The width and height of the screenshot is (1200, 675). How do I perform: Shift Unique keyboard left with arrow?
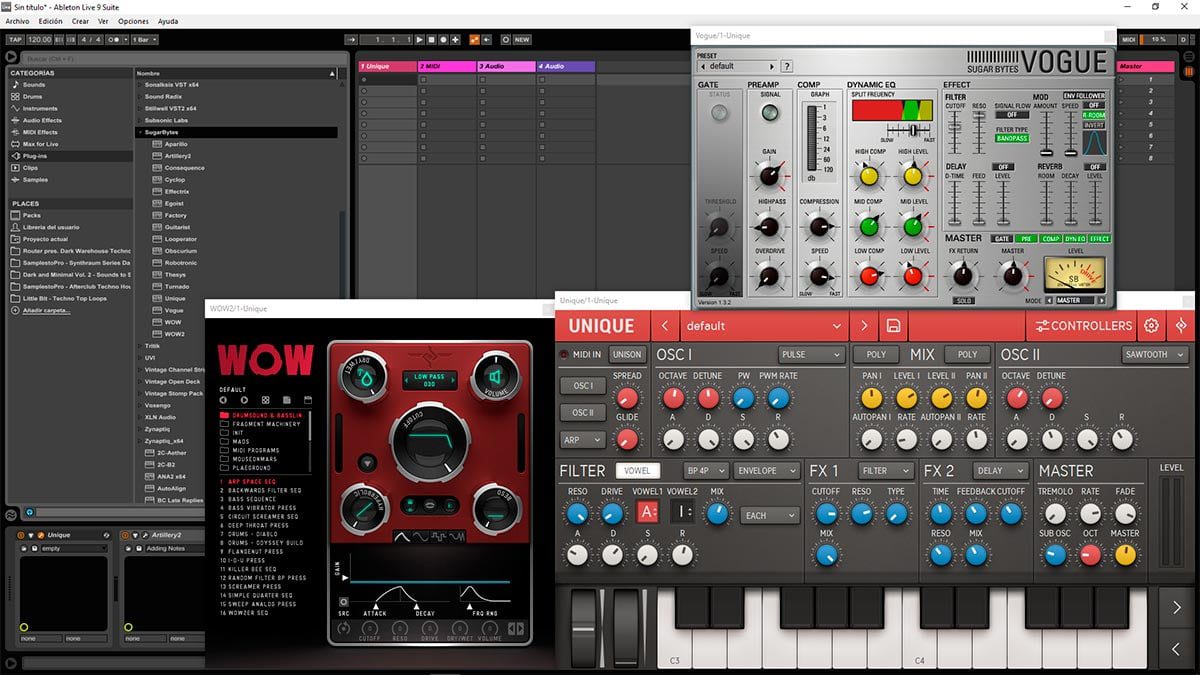click(1176, 649)
